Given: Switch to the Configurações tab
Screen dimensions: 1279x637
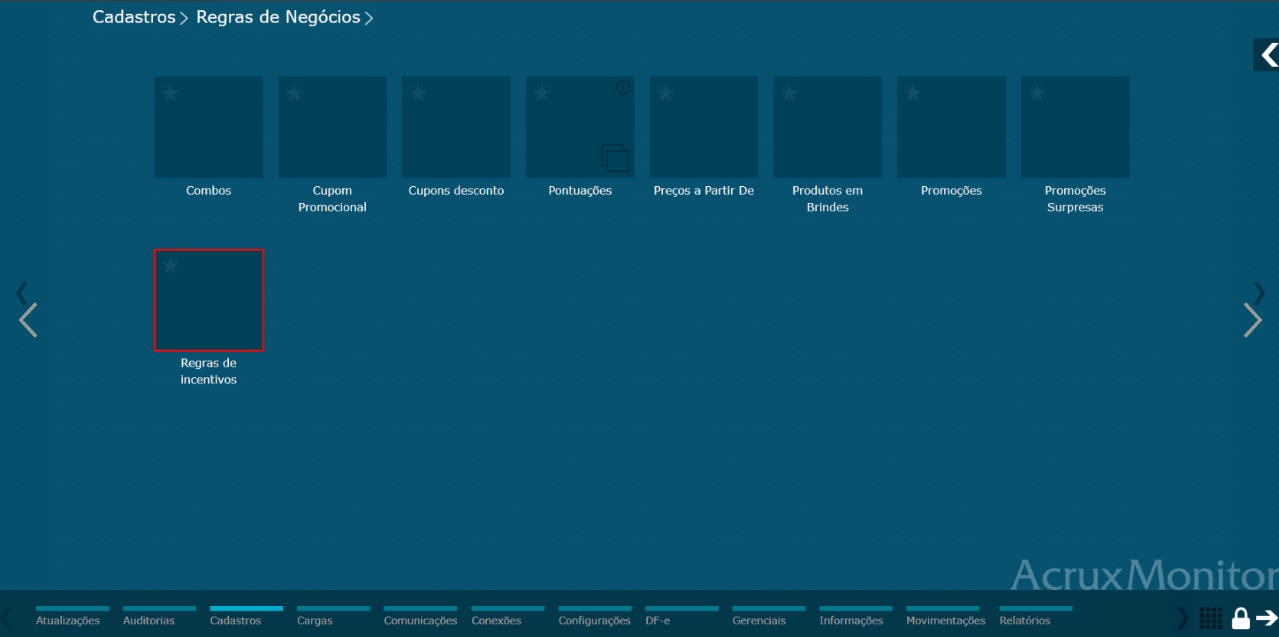Looking at the screenshot, I should 594,615.
